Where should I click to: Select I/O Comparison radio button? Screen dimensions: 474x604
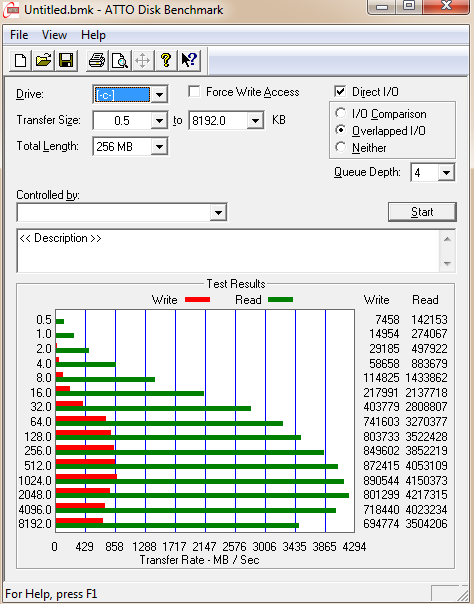[x=340, y=113]
